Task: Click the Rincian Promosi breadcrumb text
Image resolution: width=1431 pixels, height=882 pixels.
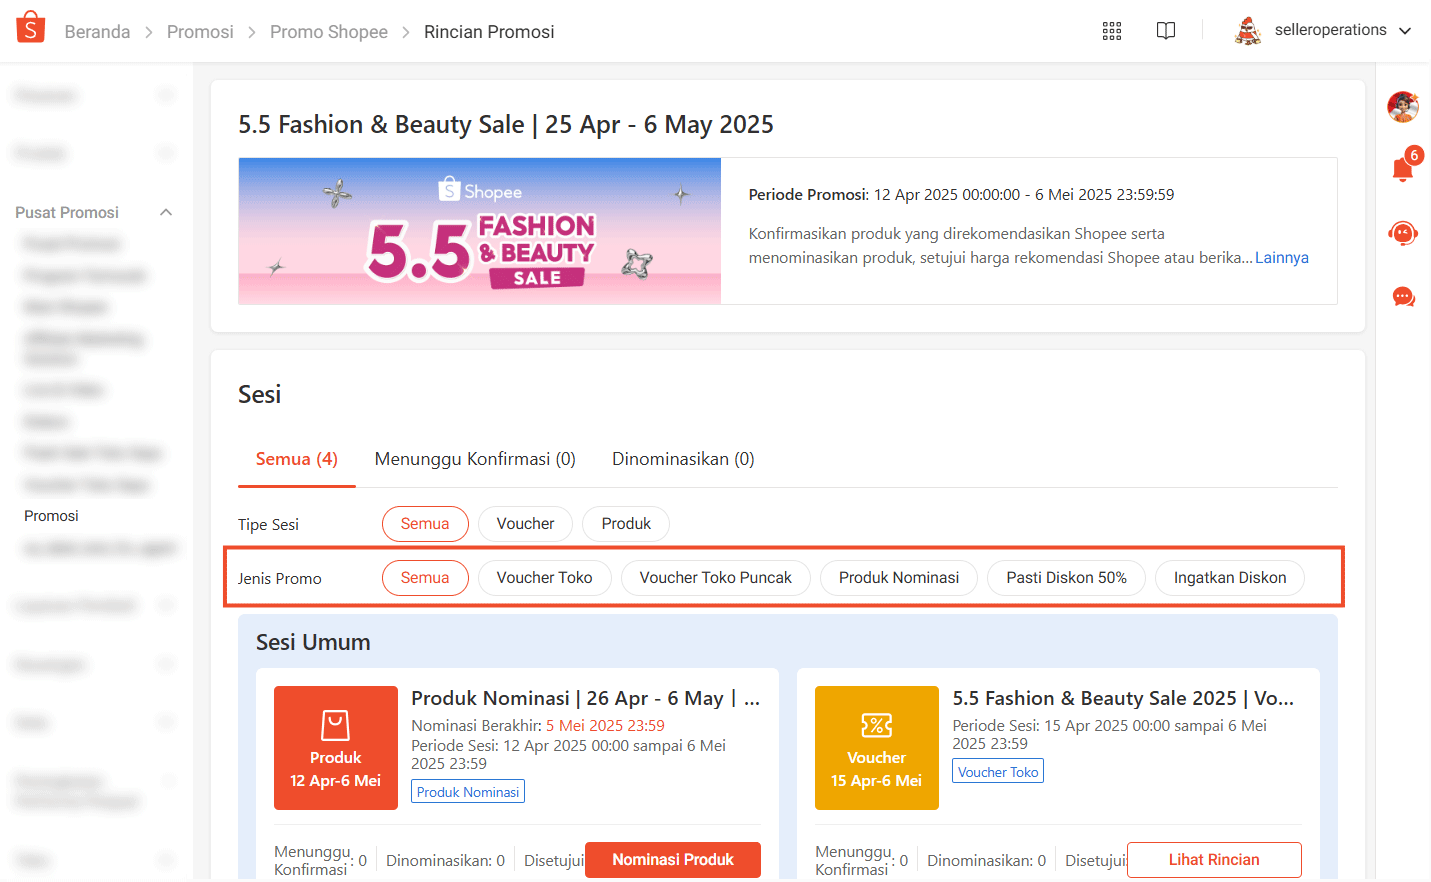Action: [489, 32]
